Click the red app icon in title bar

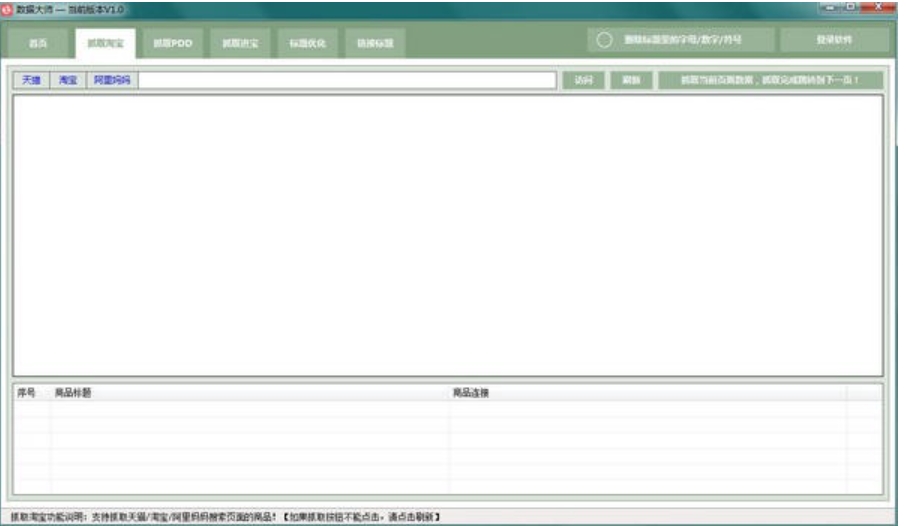(7, 8)
